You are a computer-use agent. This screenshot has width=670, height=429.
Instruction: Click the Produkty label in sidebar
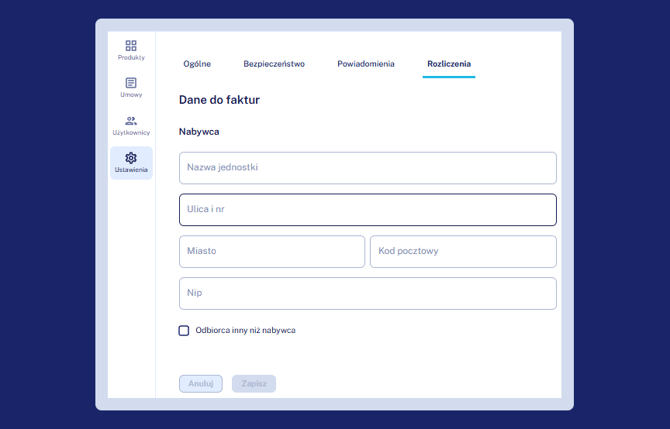coord(131,58)
